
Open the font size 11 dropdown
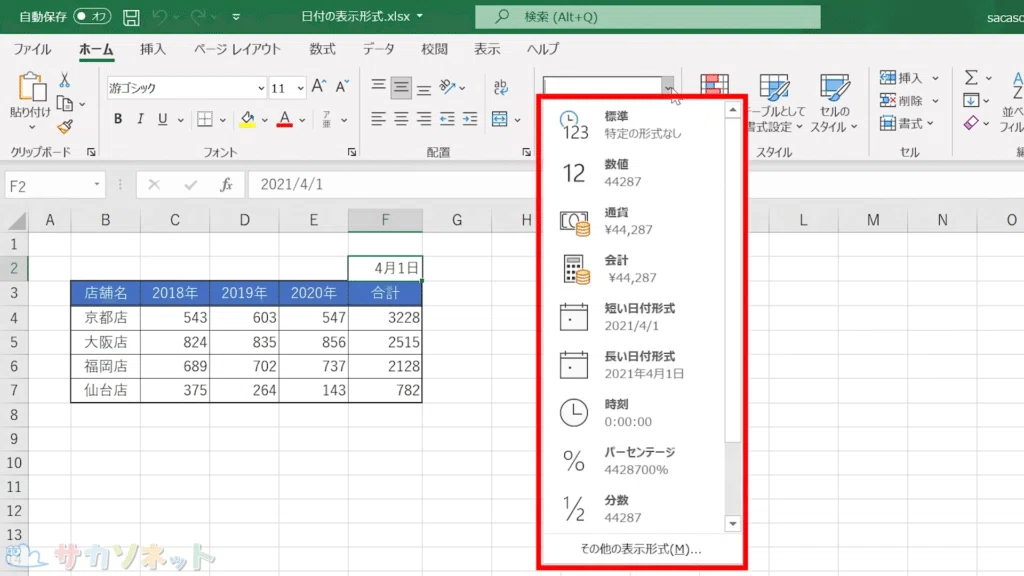(300, 88)
